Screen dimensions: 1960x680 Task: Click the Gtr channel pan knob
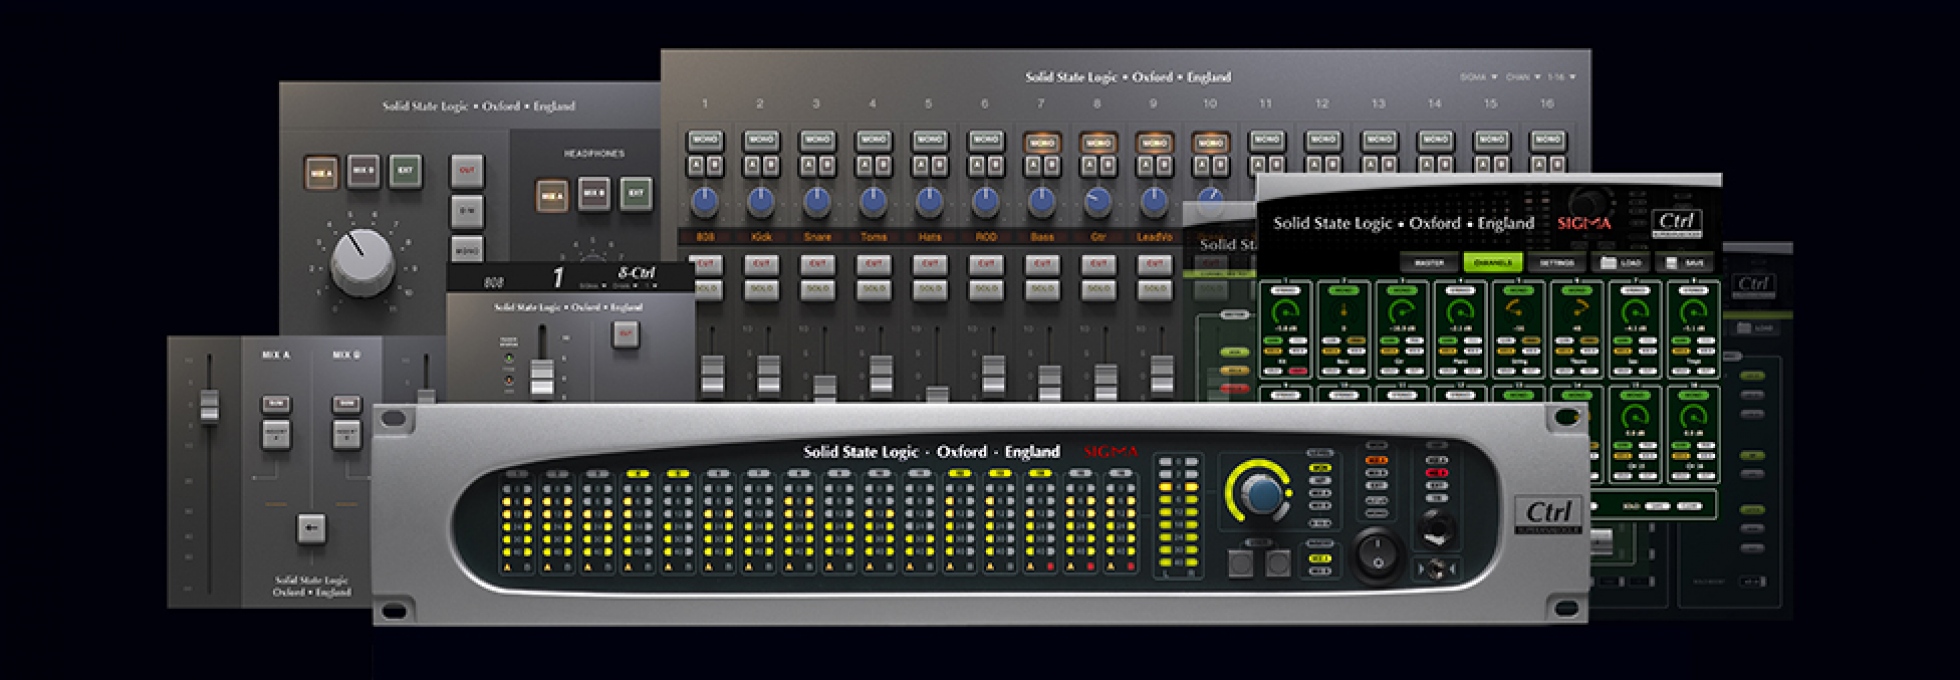[1097, 203]
